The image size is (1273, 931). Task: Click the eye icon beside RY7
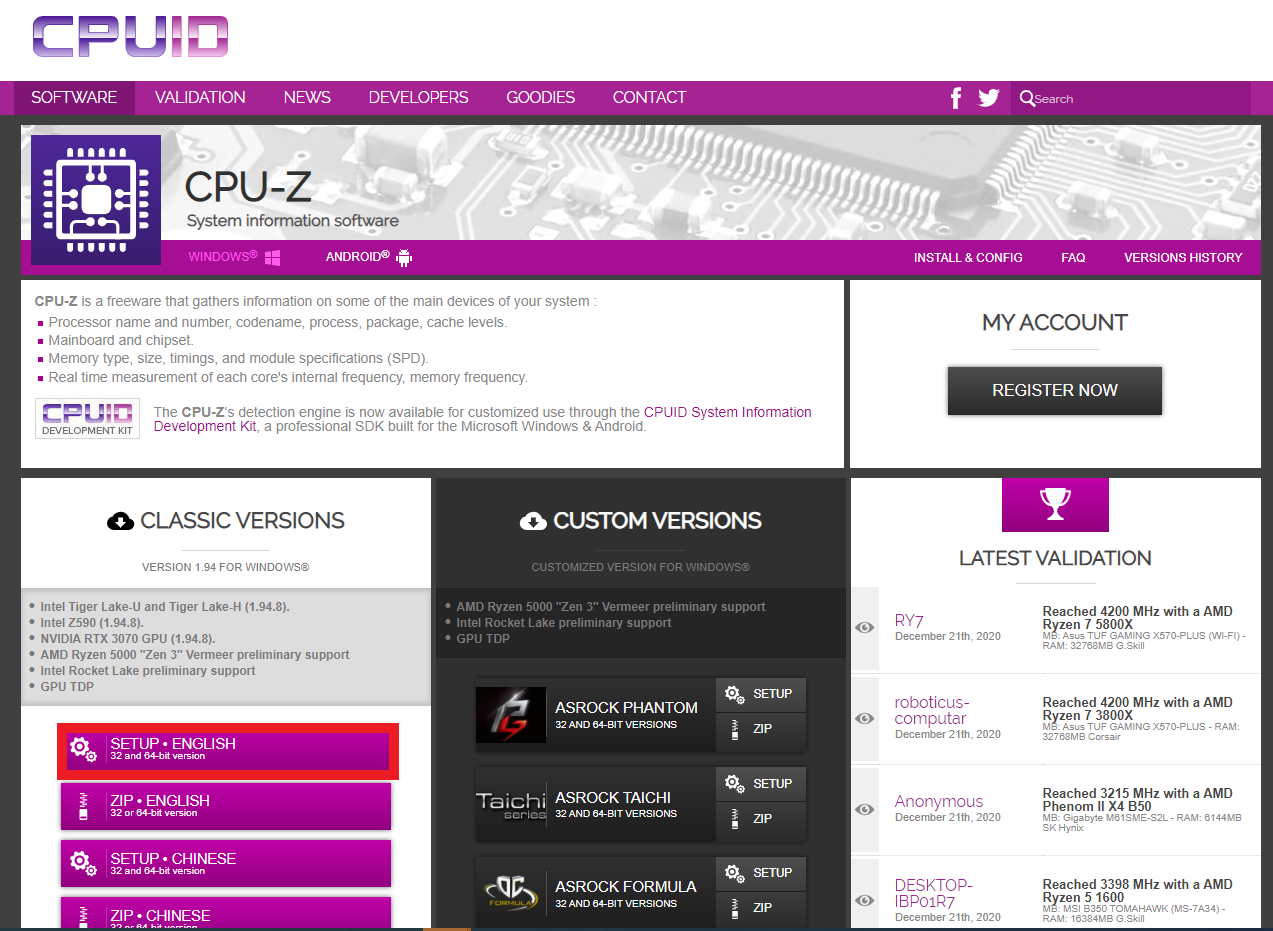(x=865, y=628)
